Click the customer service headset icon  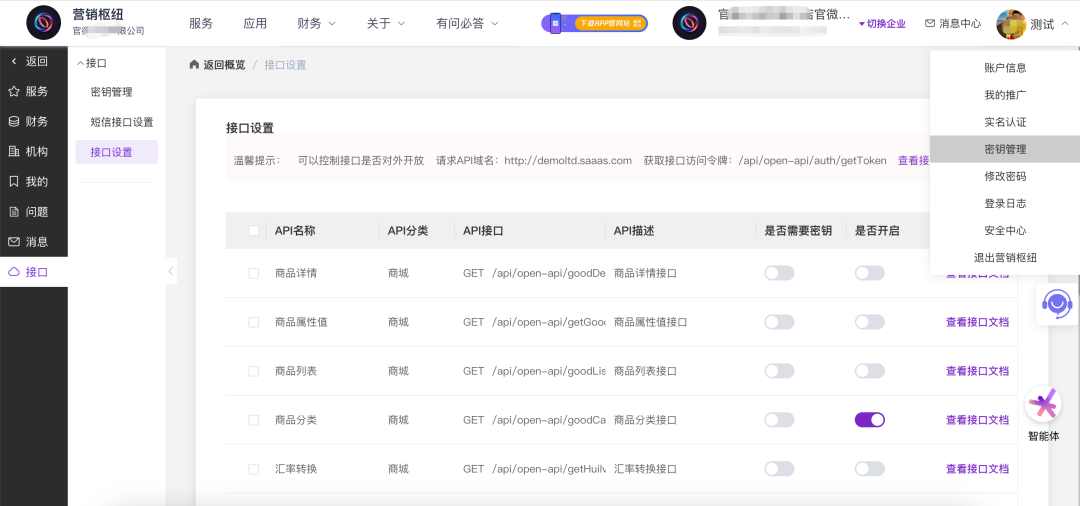click(x=1056, y=303)
